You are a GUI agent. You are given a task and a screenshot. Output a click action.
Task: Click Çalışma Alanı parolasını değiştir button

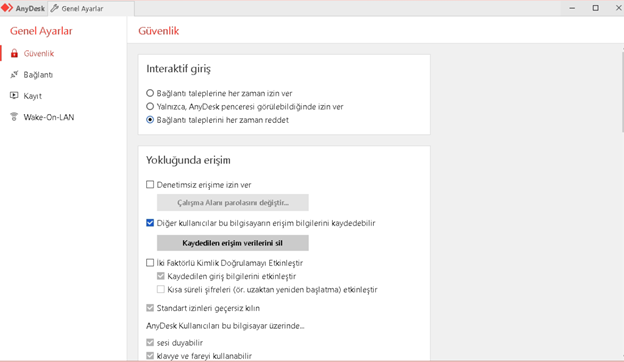coord(232,202)
